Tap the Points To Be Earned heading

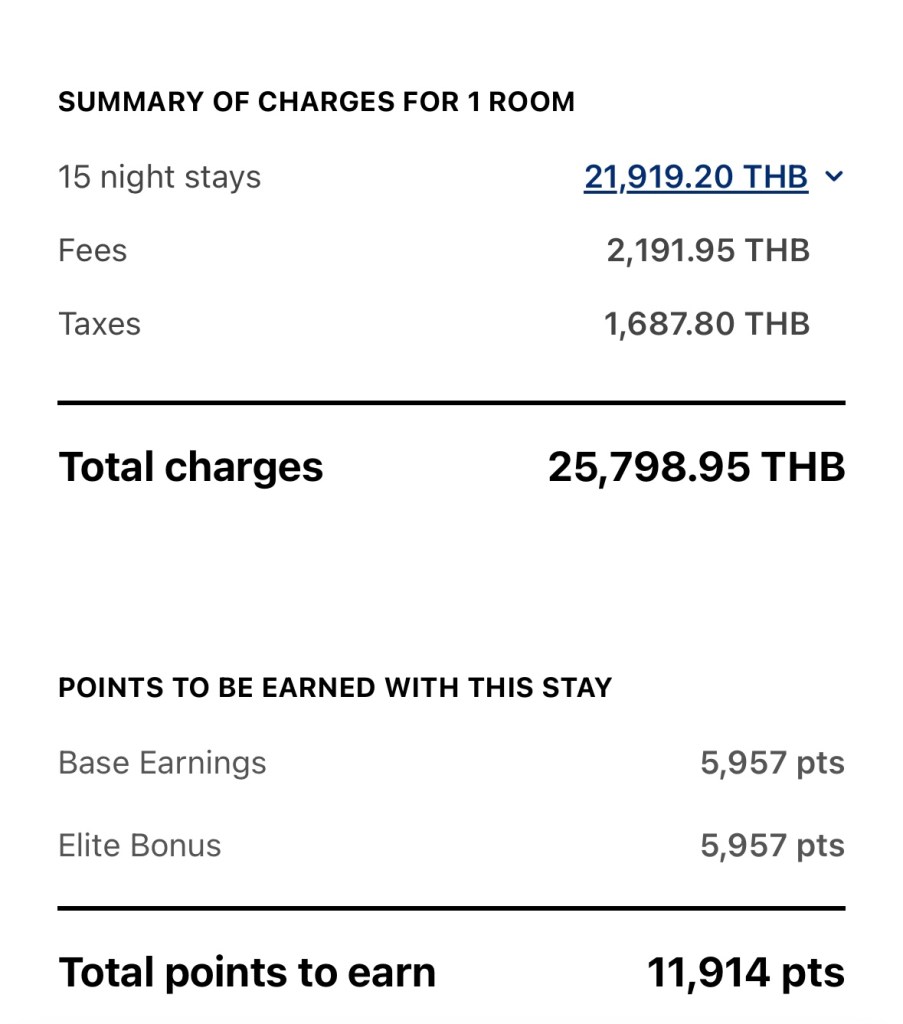335,688
